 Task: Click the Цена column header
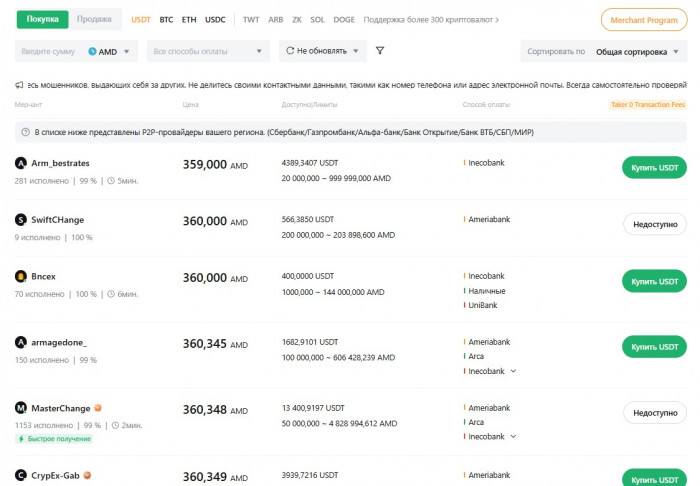191,104
